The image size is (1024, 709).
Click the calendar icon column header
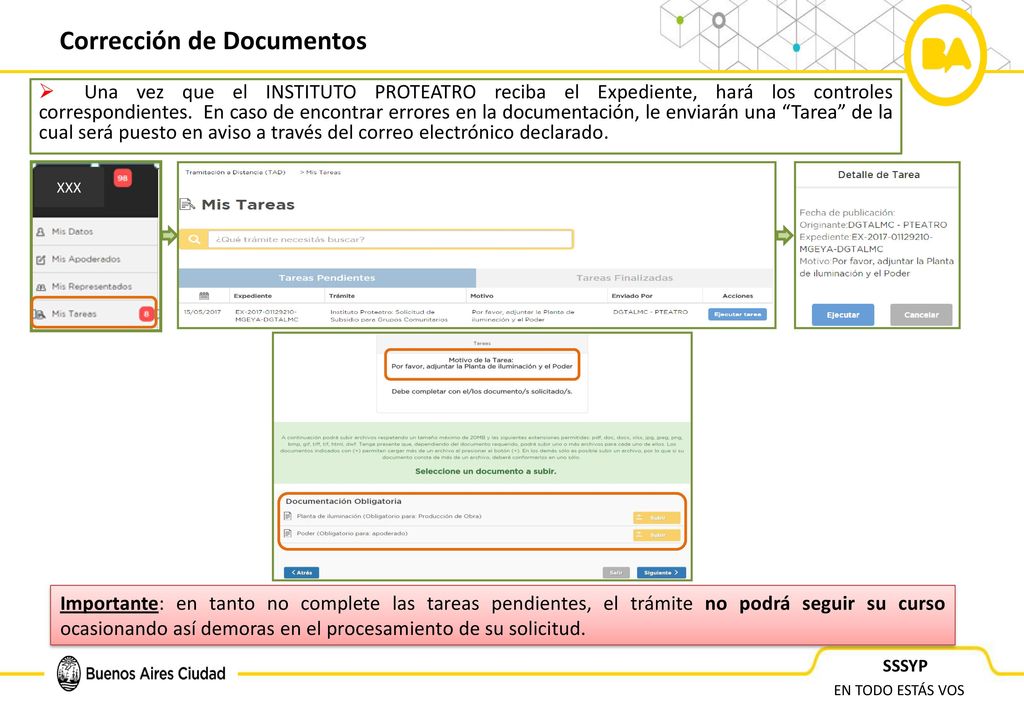point(204,296)
